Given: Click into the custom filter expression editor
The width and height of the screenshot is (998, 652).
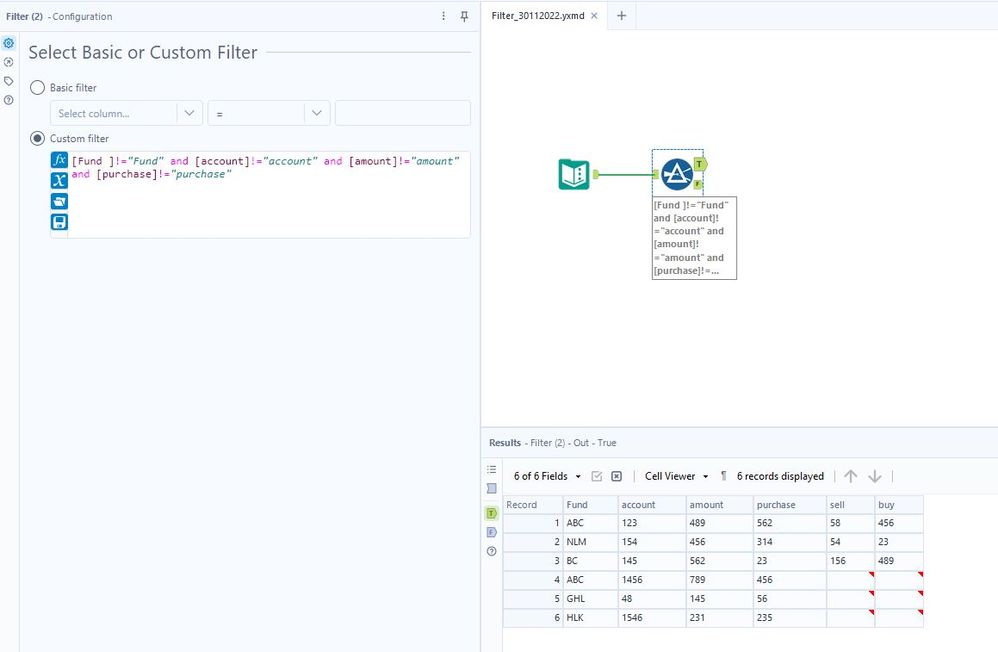Looking at the screenshot, I should point(269,195).
